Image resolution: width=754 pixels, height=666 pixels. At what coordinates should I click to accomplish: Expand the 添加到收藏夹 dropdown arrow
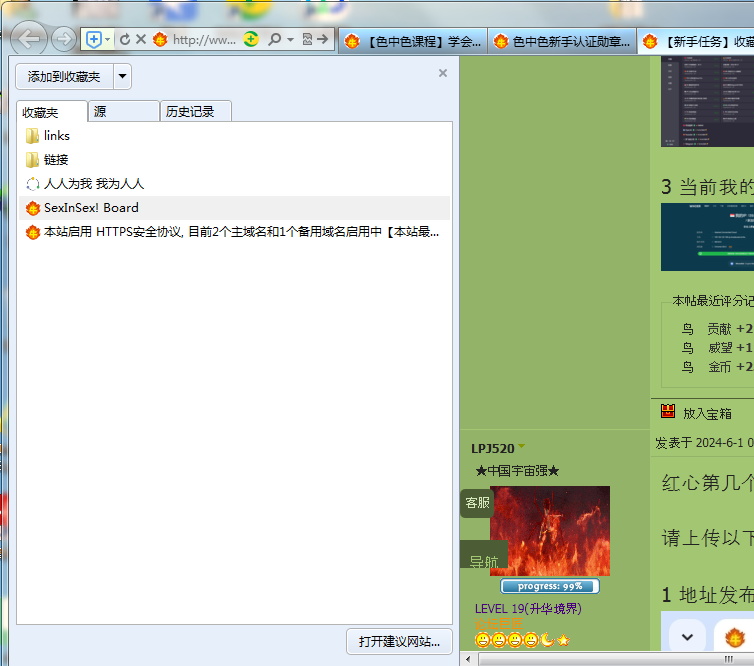coord(122,77)
